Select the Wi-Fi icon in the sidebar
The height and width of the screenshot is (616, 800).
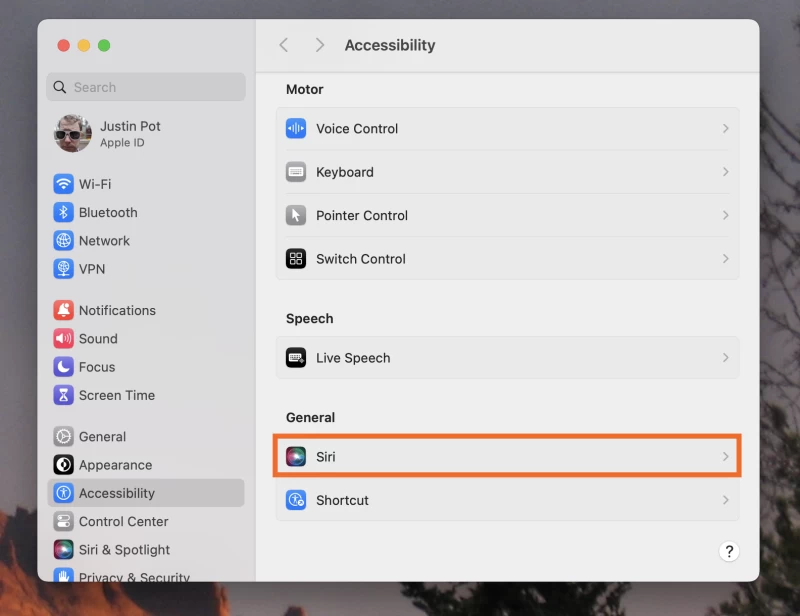point(62,184)
